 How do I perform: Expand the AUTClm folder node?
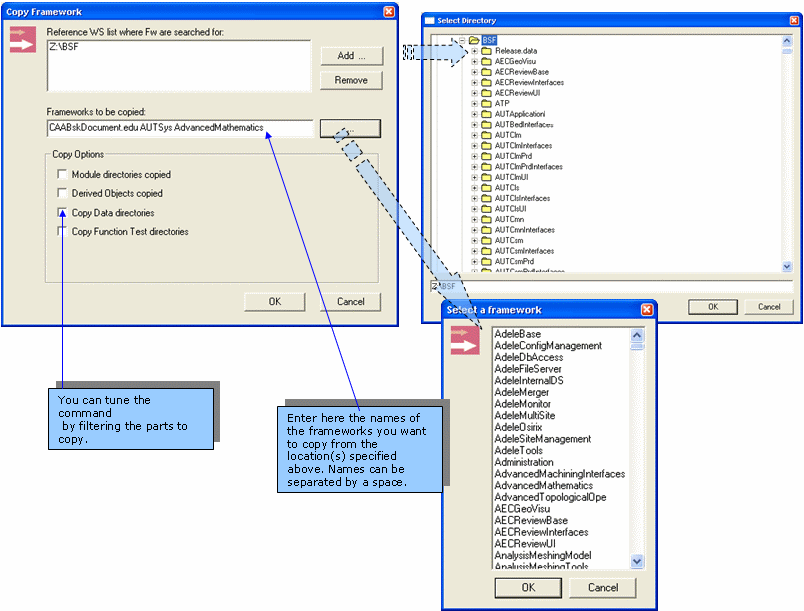[474, 135]
